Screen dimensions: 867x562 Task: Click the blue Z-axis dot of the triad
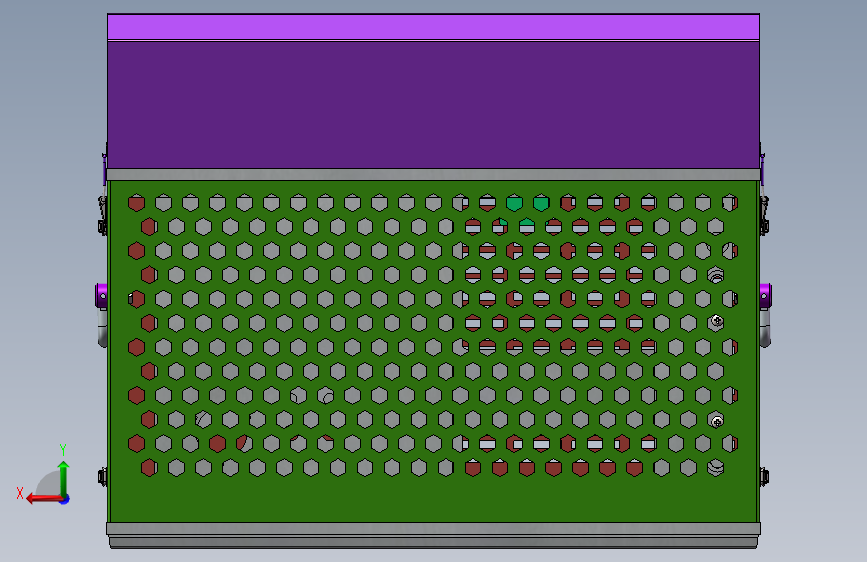point(65,499)
